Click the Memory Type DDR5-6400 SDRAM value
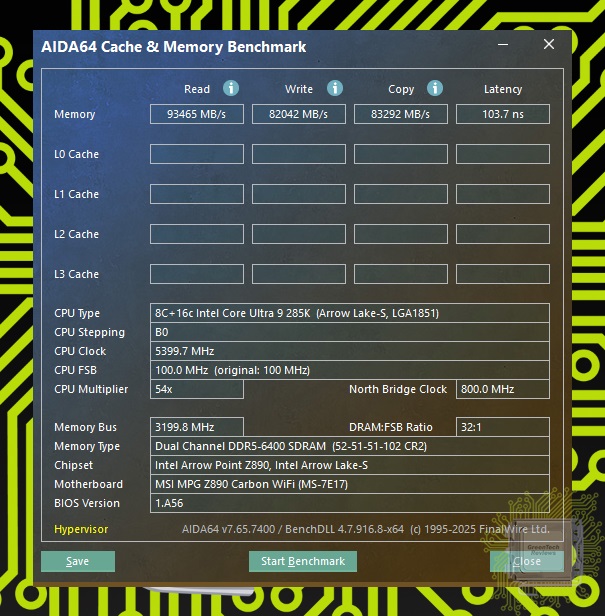Image resolution: width=605 pixels, height=616 pixels. pyautogui.click(x=350, y=446)
